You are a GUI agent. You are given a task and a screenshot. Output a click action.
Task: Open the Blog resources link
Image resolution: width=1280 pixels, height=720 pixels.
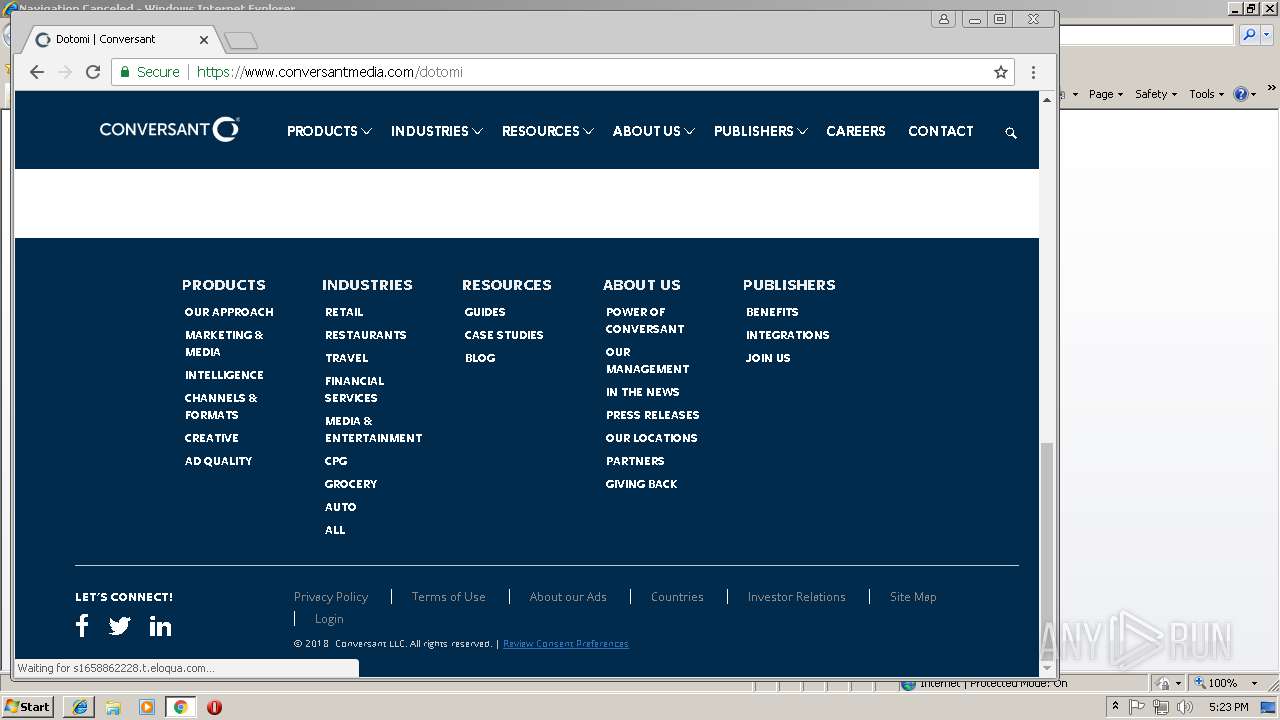tap(480, 358)
